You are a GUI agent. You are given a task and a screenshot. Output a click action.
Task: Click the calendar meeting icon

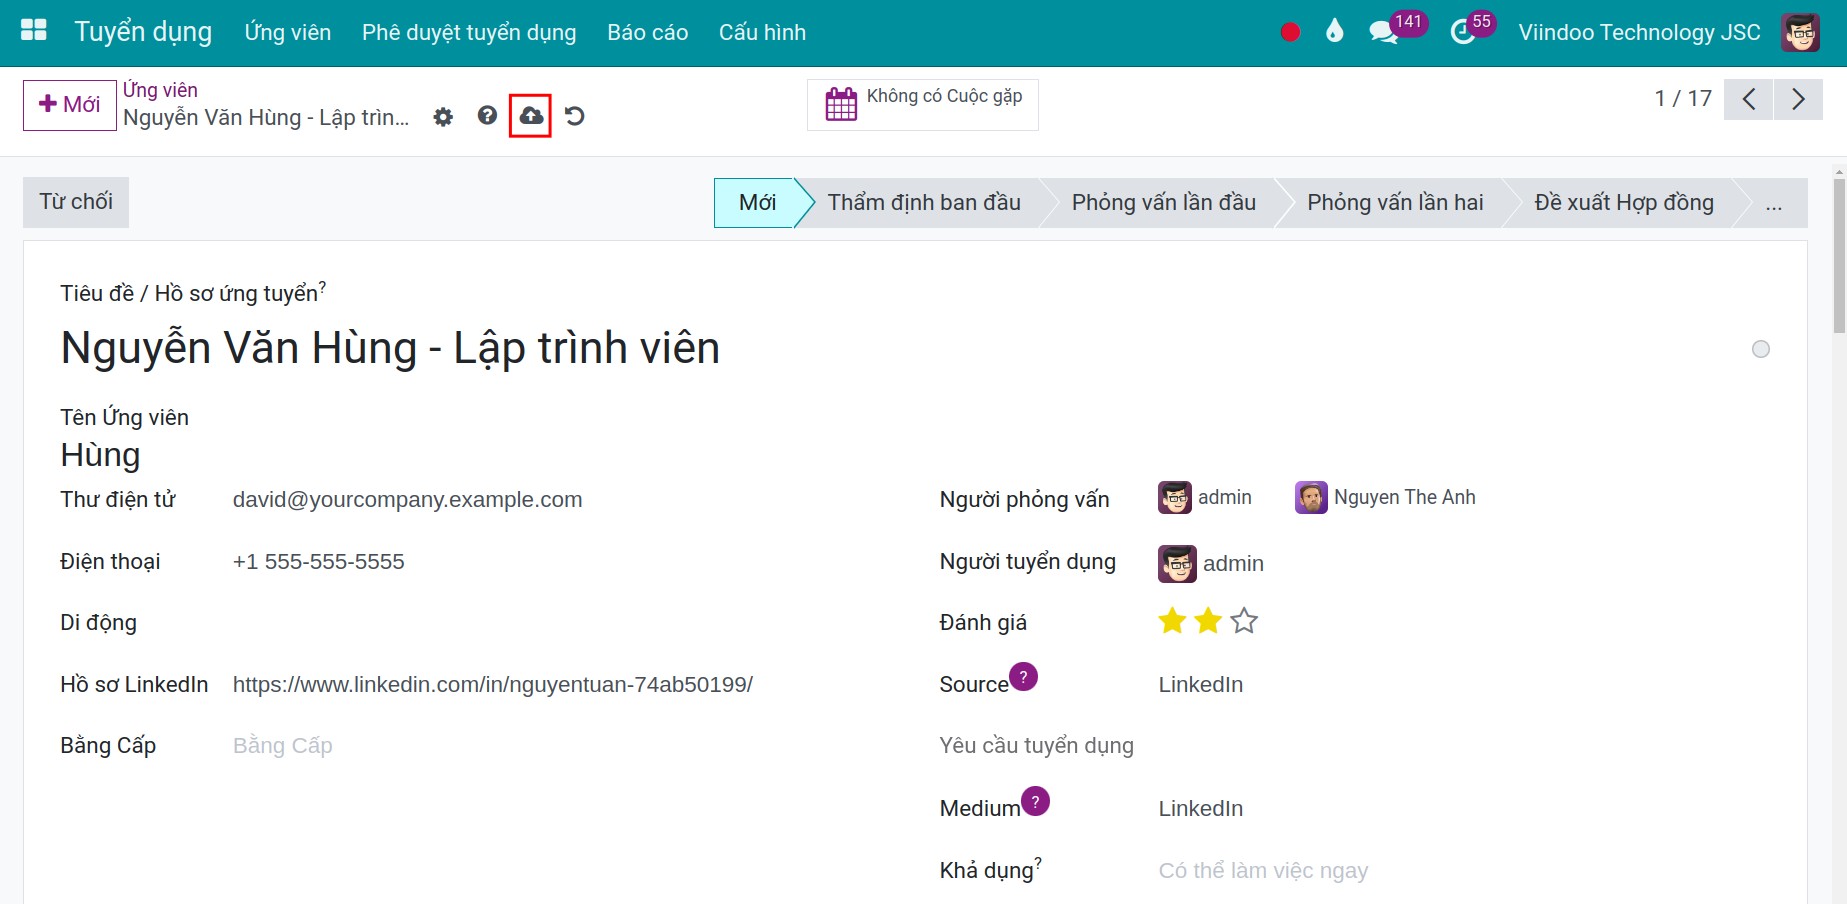[x=841, y=104]
